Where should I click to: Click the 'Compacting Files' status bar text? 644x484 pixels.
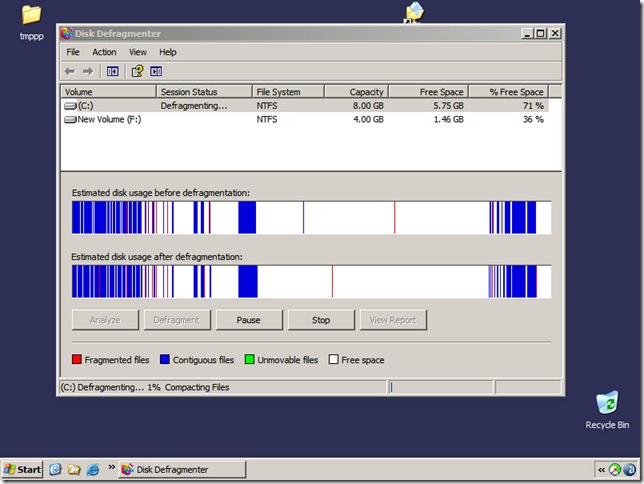click(197, 387)
